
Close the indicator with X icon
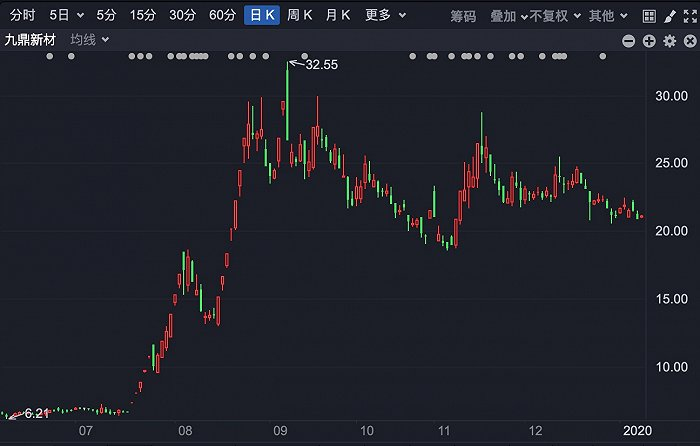(x=690, y=41)
